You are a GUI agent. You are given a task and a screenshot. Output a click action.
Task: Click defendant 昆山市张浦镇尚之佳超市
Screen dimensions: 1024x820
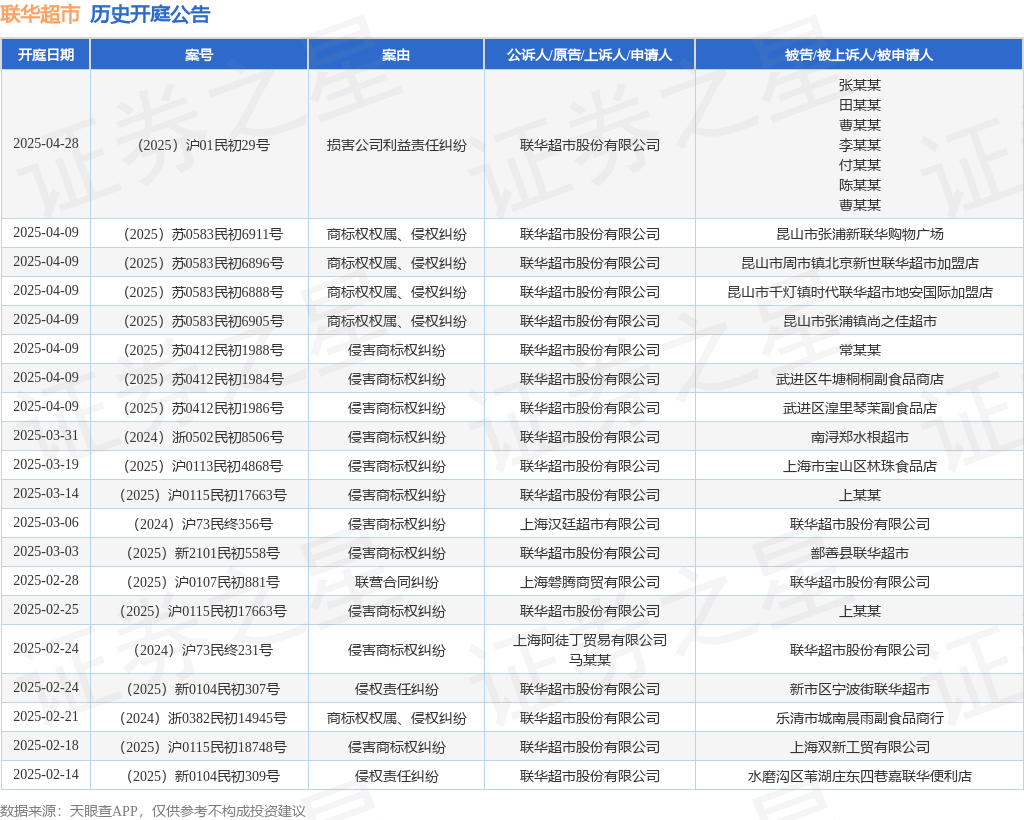pyautogui.click(x=859, y=321)
